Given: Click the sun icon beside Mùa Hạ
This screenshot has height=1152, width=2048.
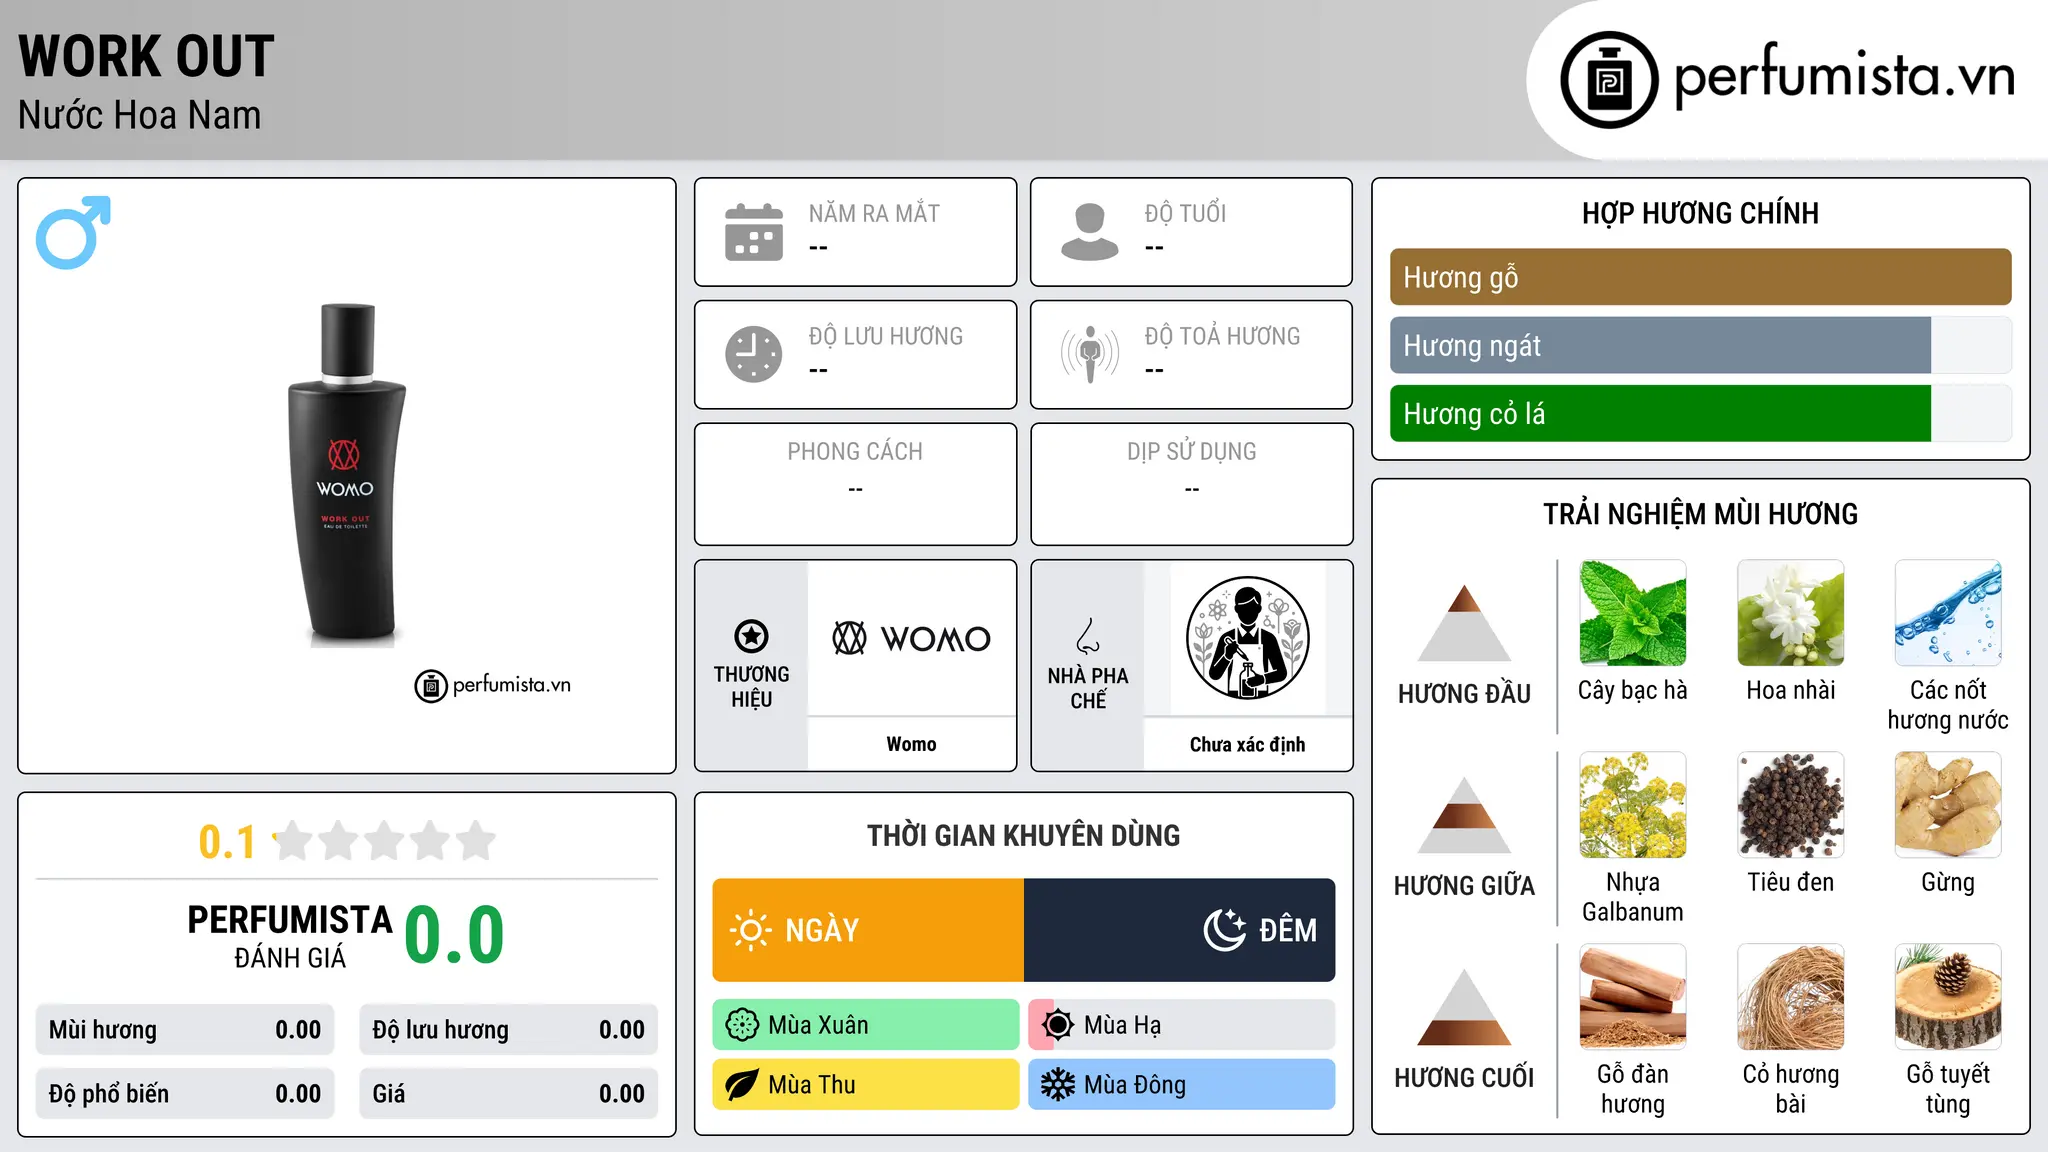Looking at the screenshot, I should (x=1058, y=1025).
